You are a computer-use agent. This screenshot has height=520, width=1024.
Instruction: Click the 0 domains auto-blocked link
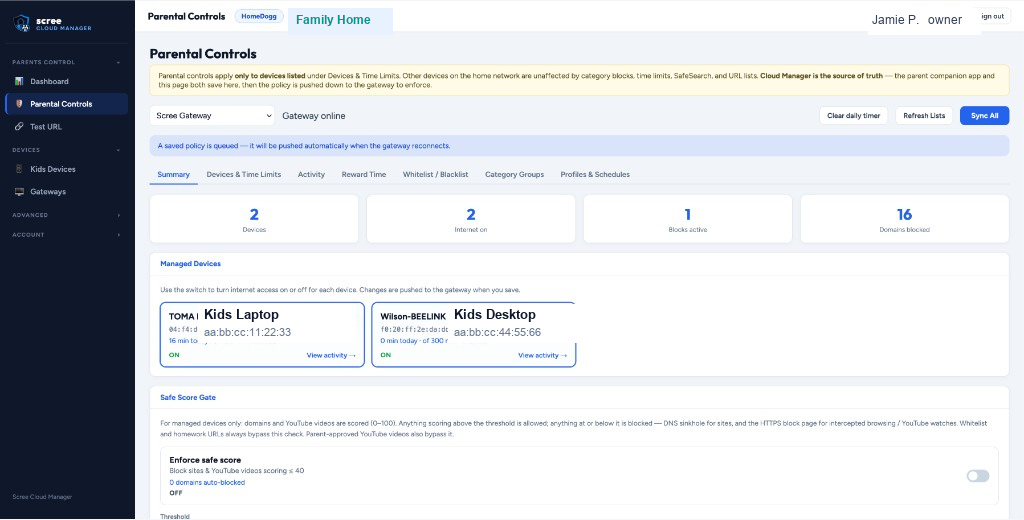coord(207,483)
